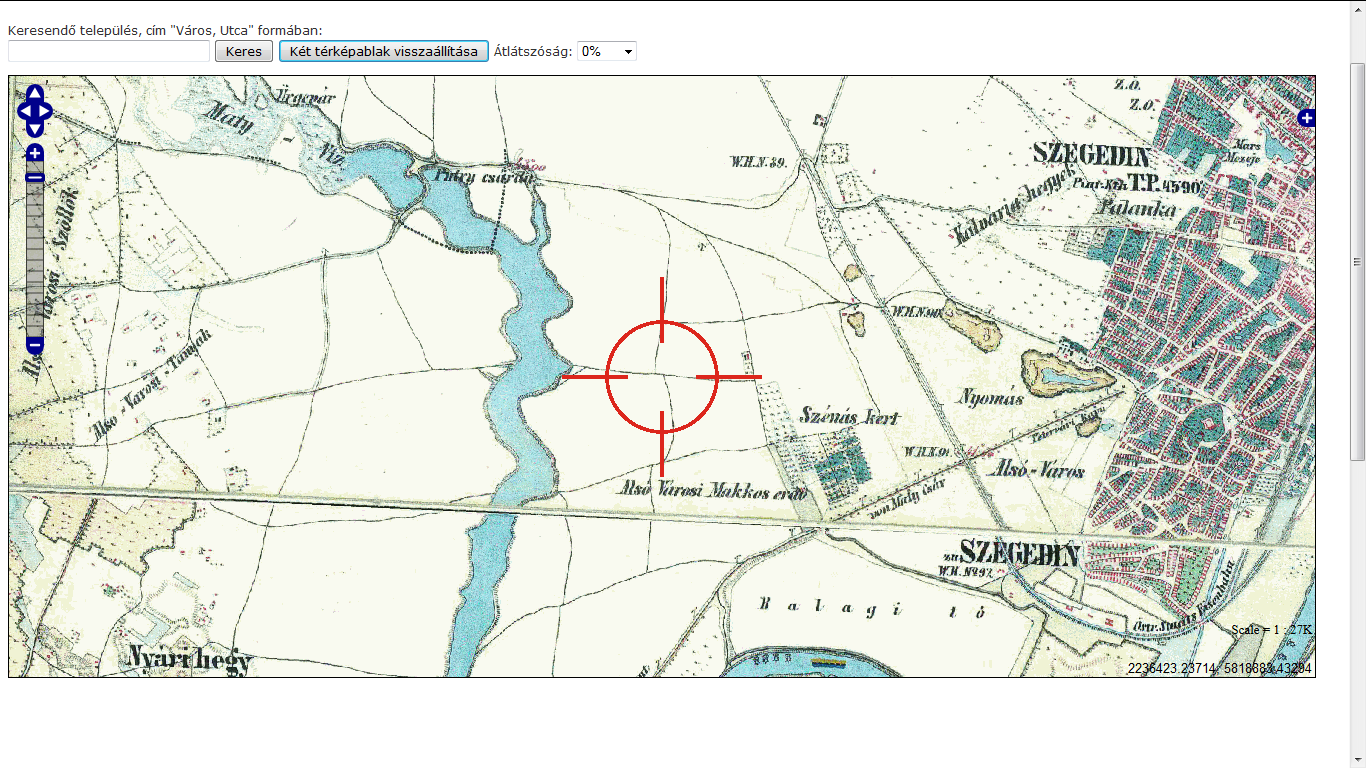Pan the map north with the up arrow

coord(35,93)
